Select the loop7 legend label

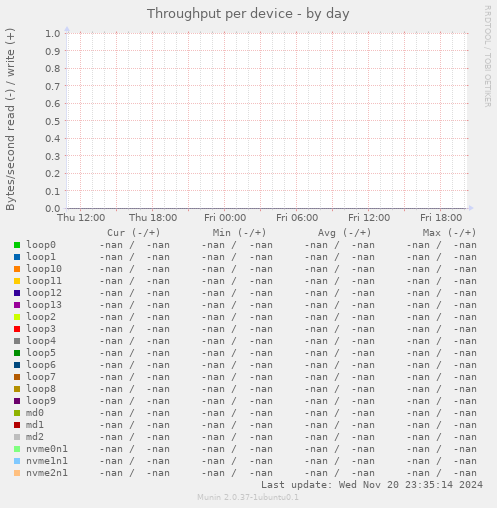pyautogui.click(x=41, y=377)
